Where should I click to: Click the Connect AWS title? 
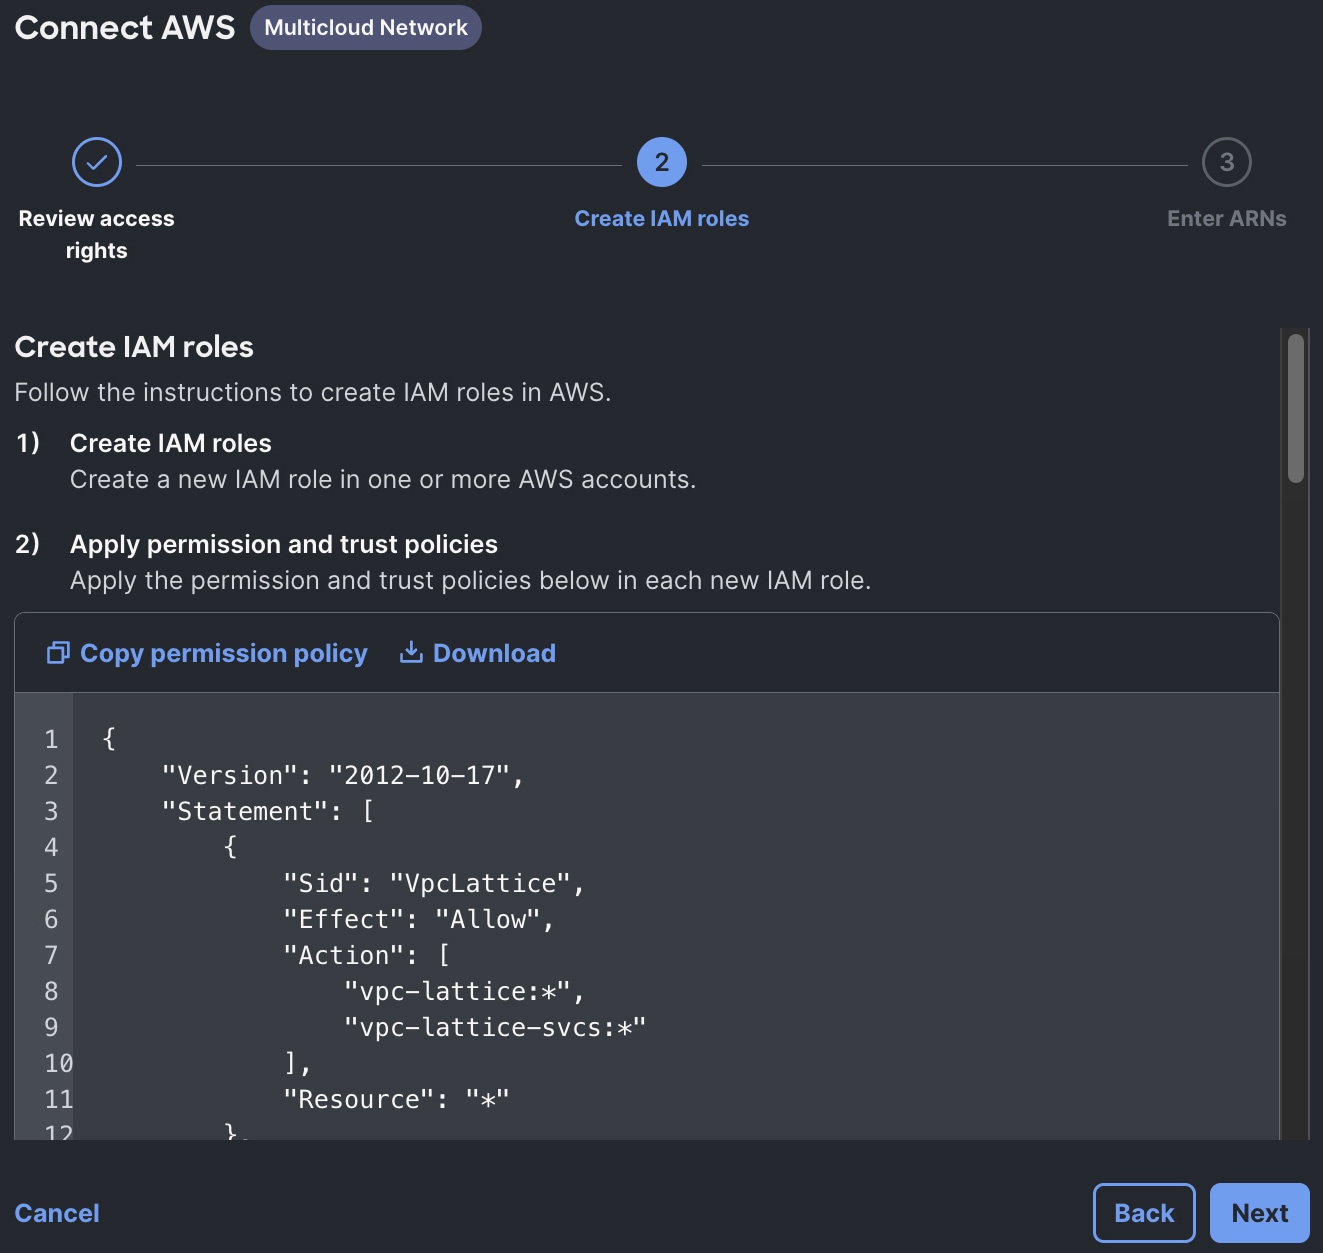125,27
